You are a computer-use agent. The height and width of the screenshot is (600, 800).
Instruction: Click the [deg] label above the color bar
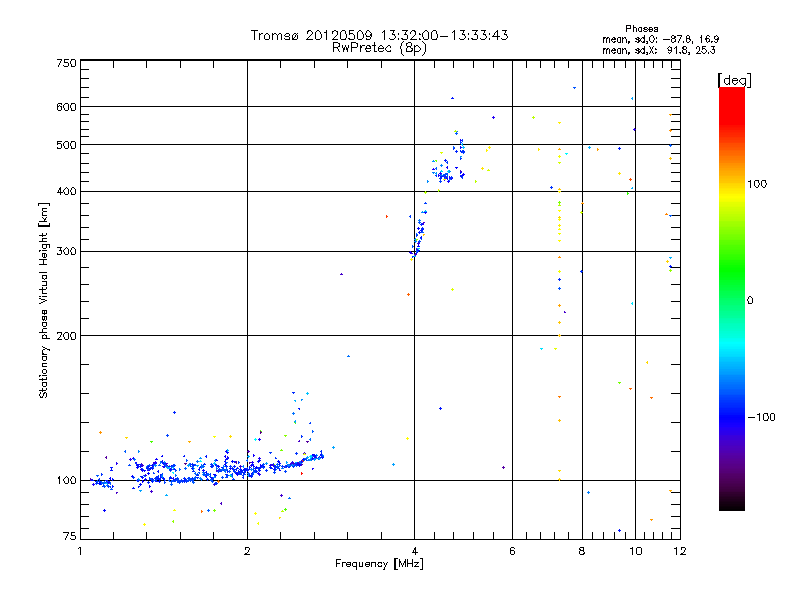[x=734, y=80]
